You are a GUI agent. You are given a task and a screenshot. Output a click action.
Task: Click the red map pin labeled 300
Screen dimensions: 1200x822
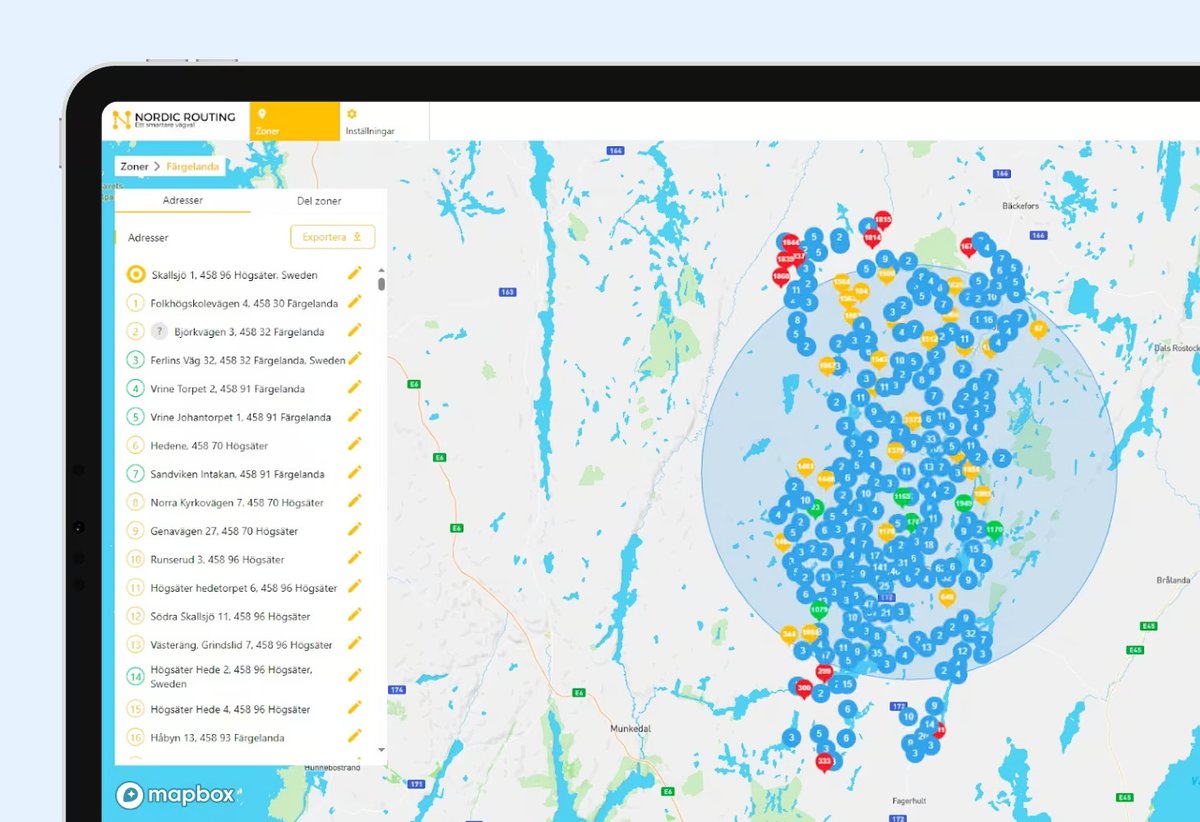coord(803,688)
